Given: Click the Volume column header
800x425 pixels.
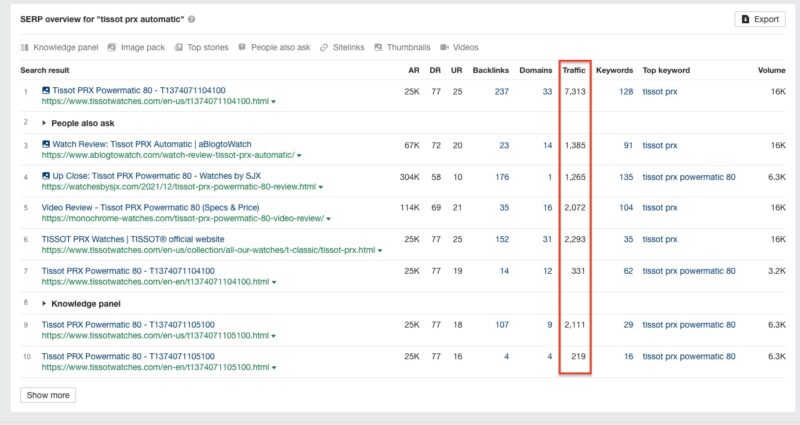Looking at the screenshot, I should (x=771, y=70).
